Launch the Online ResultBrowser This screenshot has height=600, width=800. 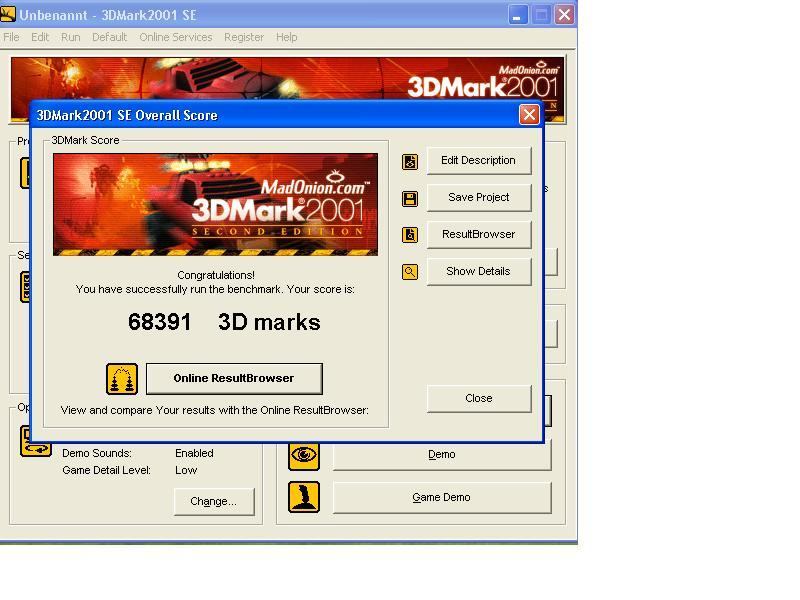point(234,379)
